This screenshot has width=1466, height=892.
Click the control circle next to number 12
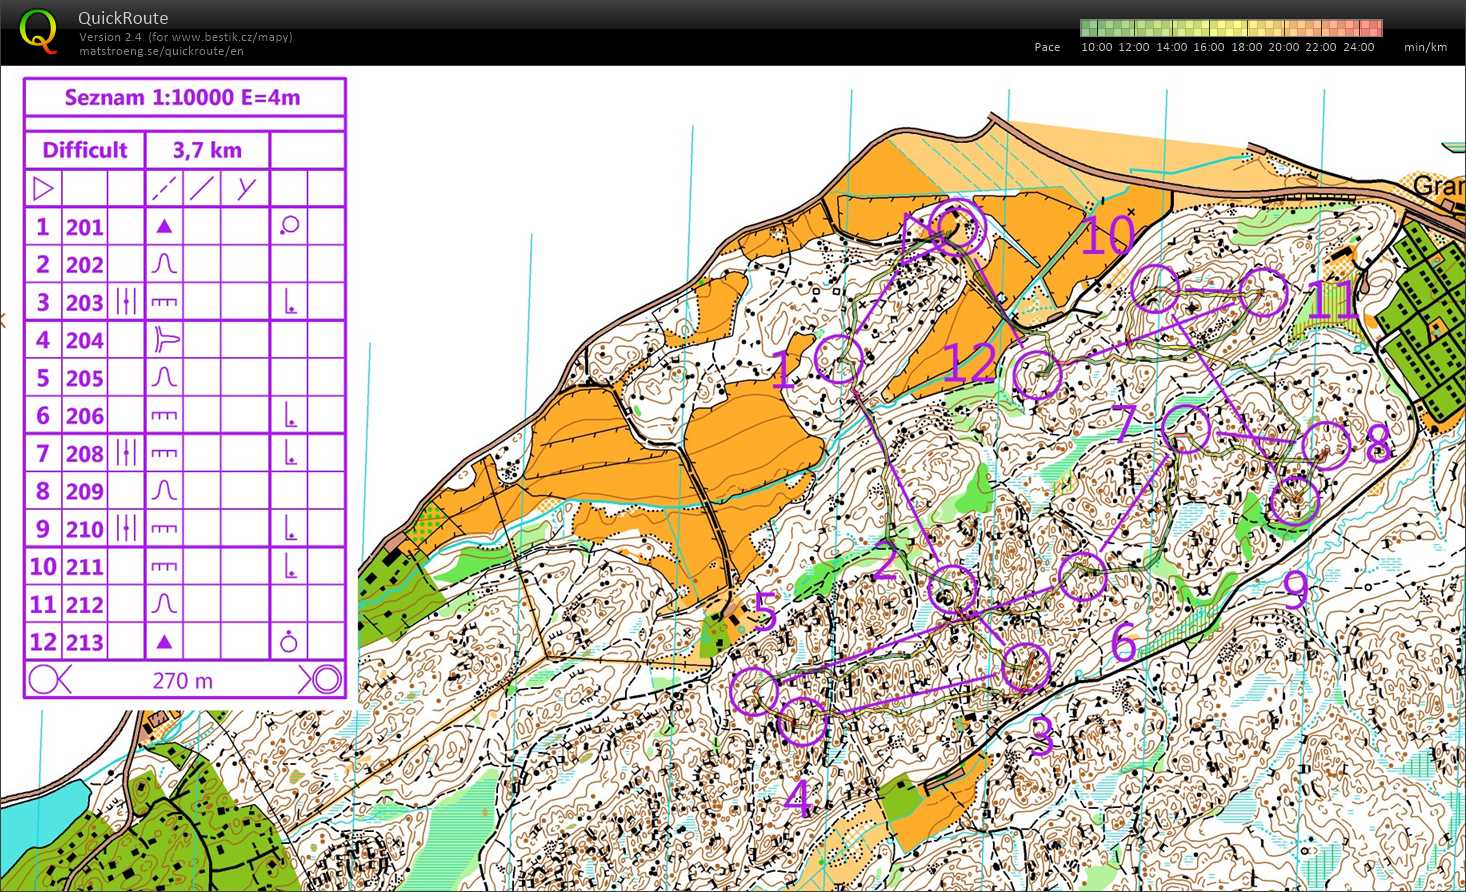[1036, 375]
